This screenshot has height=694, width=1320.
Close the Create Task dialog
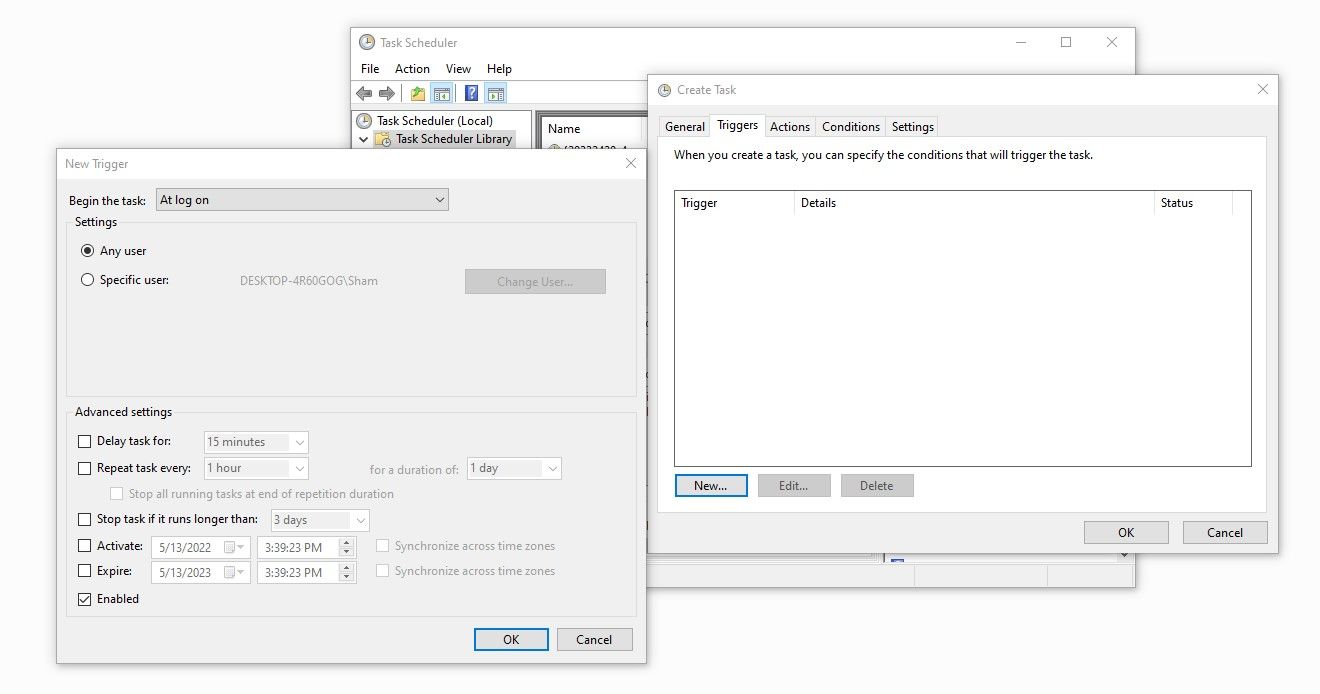tap(1262, 90)
